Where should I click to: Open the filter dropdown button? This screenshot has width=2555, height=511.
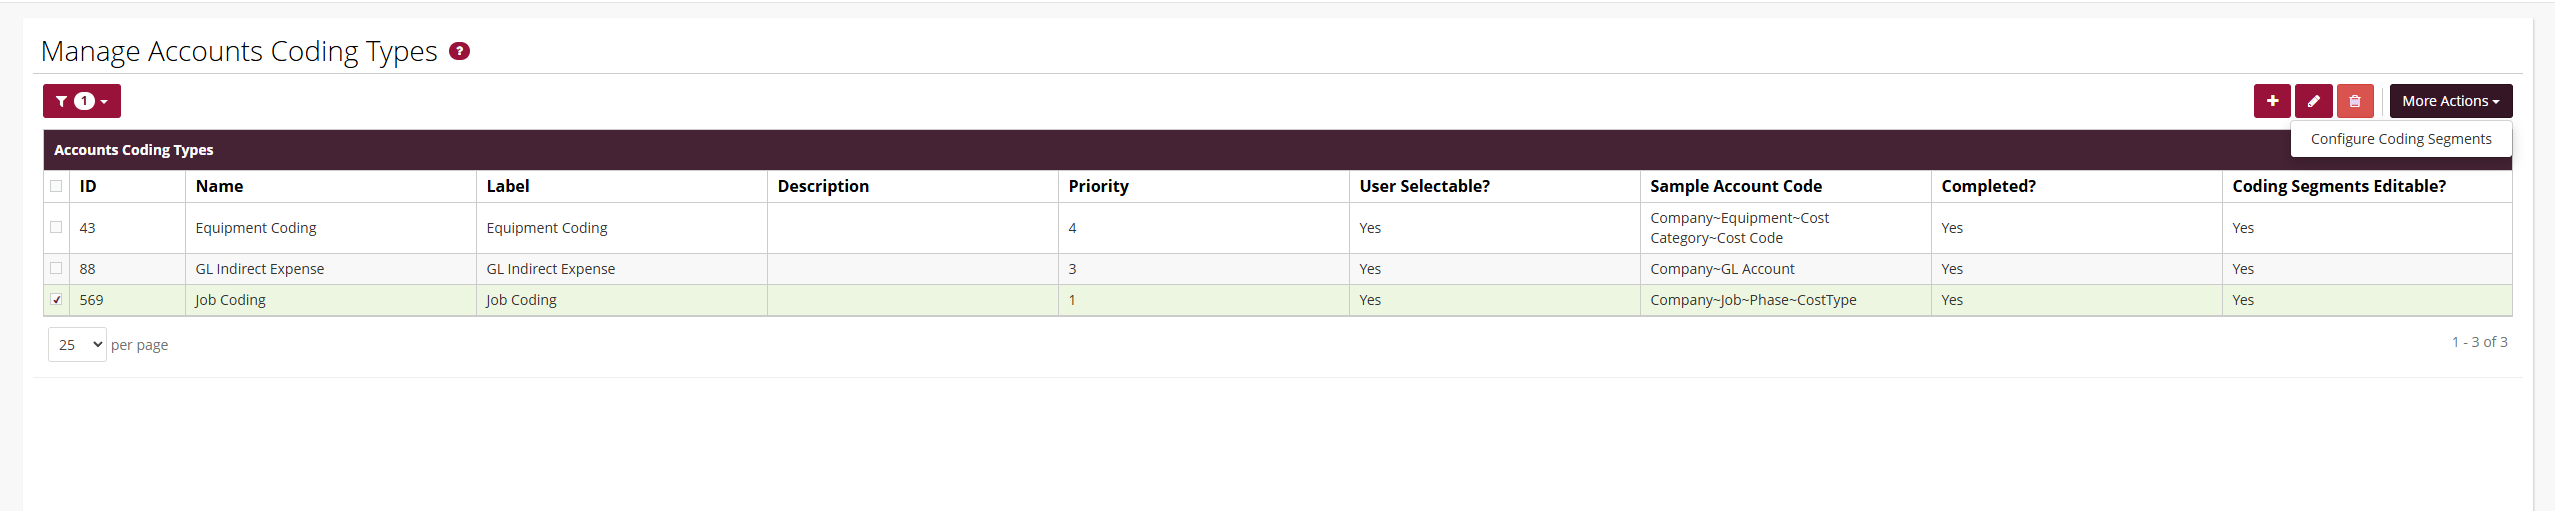pos(82,101)
